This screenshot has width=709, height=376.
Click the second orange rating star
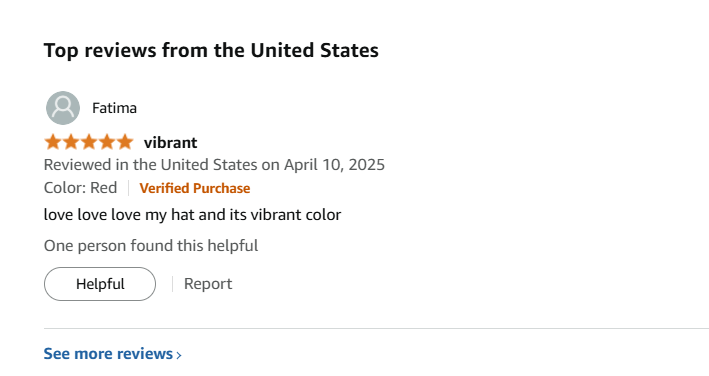coord(71,142)
